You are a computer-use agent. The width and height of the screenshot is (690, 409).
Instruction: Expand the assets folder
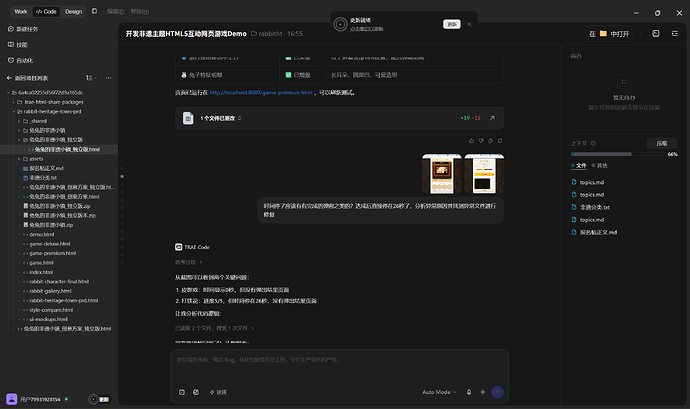pos(19,159)
